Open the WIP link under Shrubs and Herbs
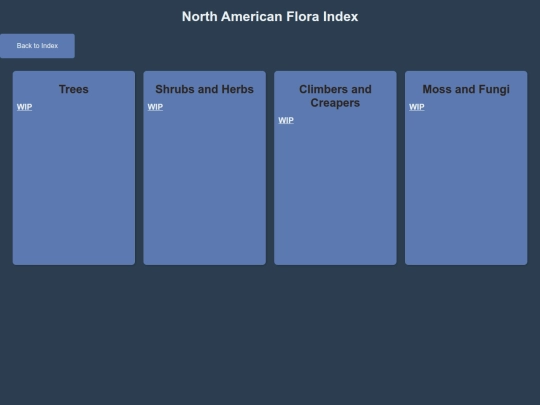540x405 pixels. pos(155,107)
